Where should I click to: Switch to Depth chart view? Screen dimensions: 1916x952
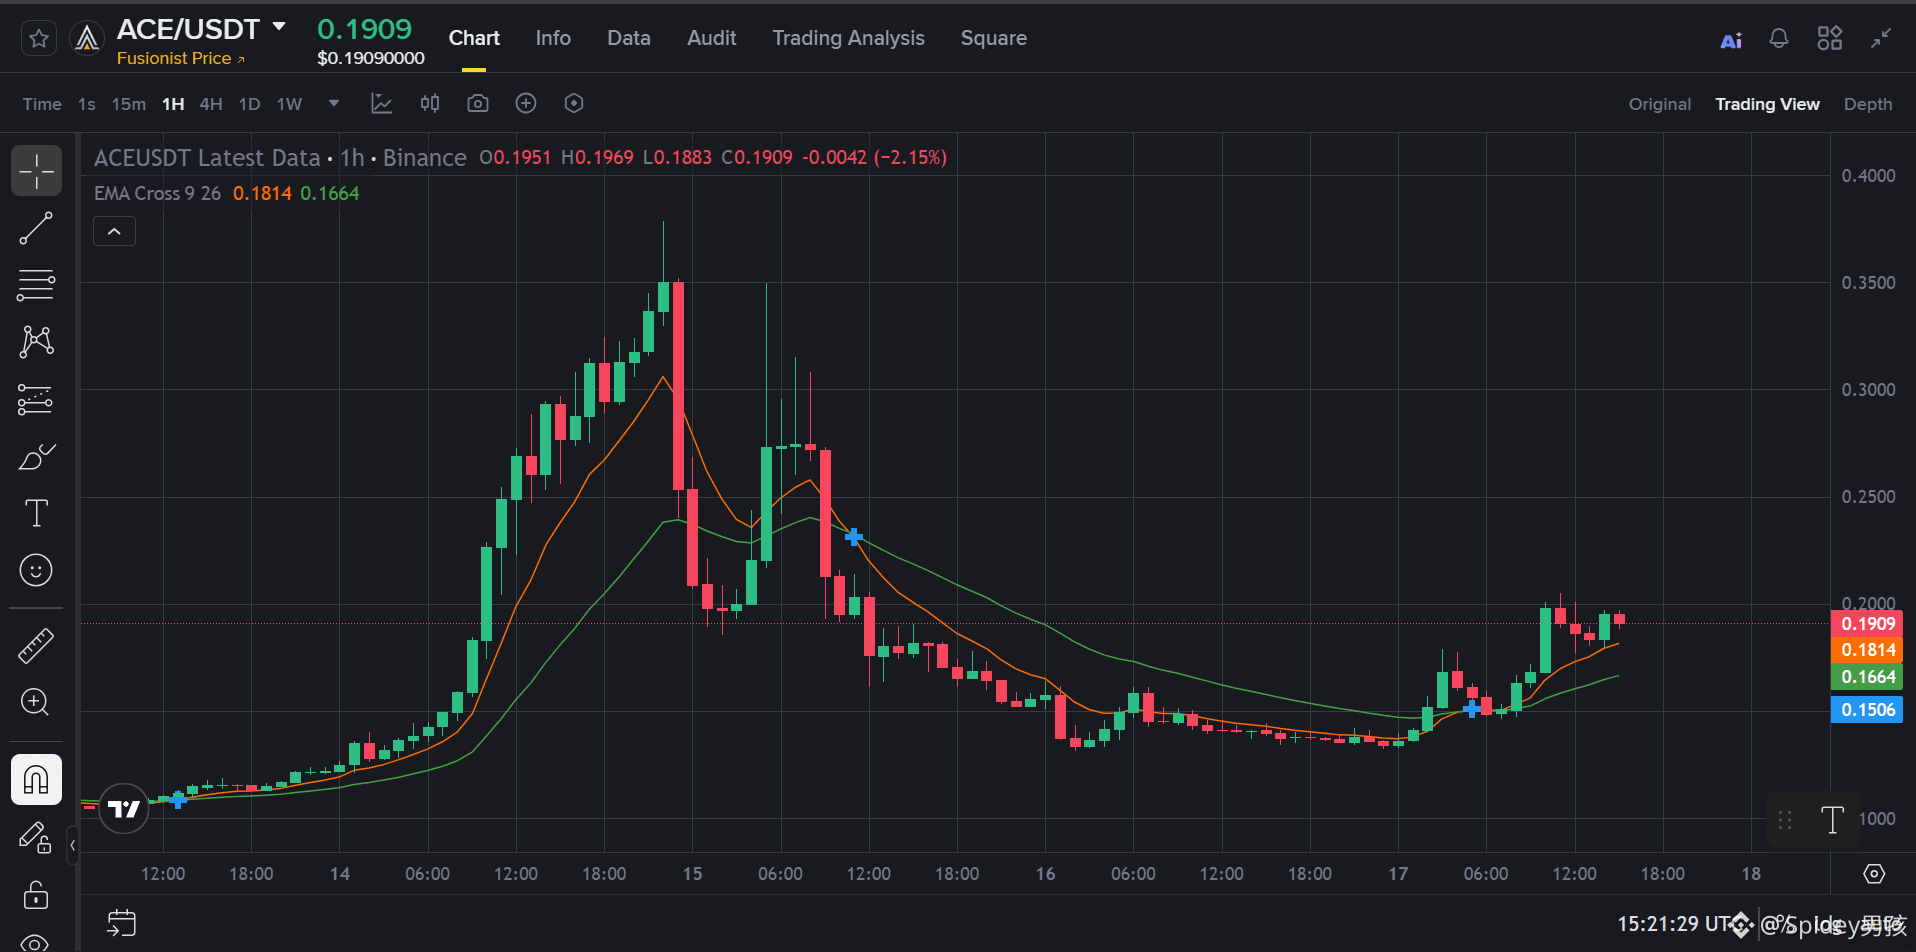click(1868, 104)
